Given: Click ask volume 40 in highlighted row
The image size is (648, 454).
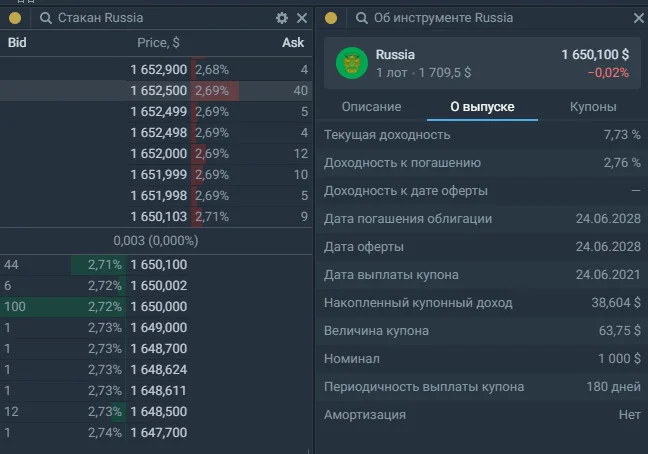Looking at the screenshot, I should (300, 90).
